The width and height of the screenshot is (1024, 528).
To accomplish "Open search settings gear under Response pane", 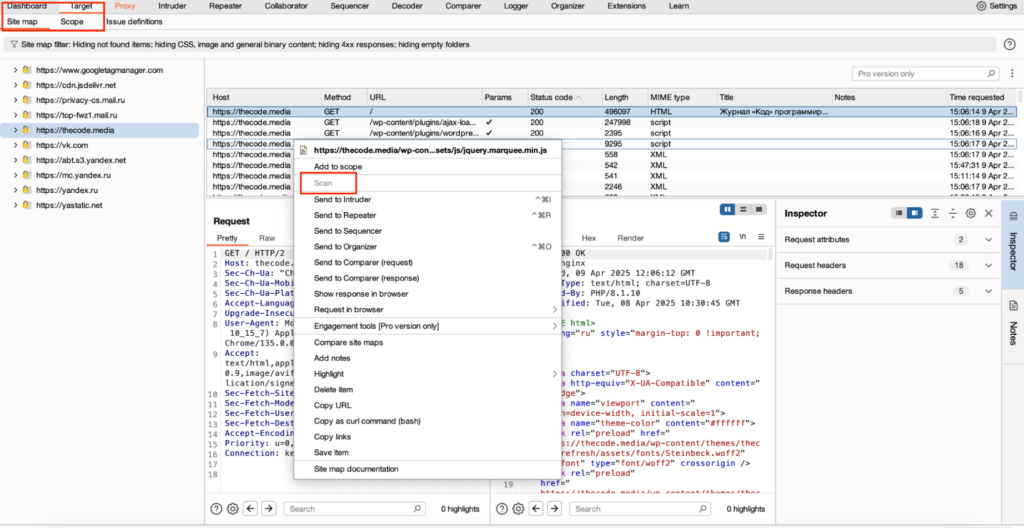I will pos(518,508).
